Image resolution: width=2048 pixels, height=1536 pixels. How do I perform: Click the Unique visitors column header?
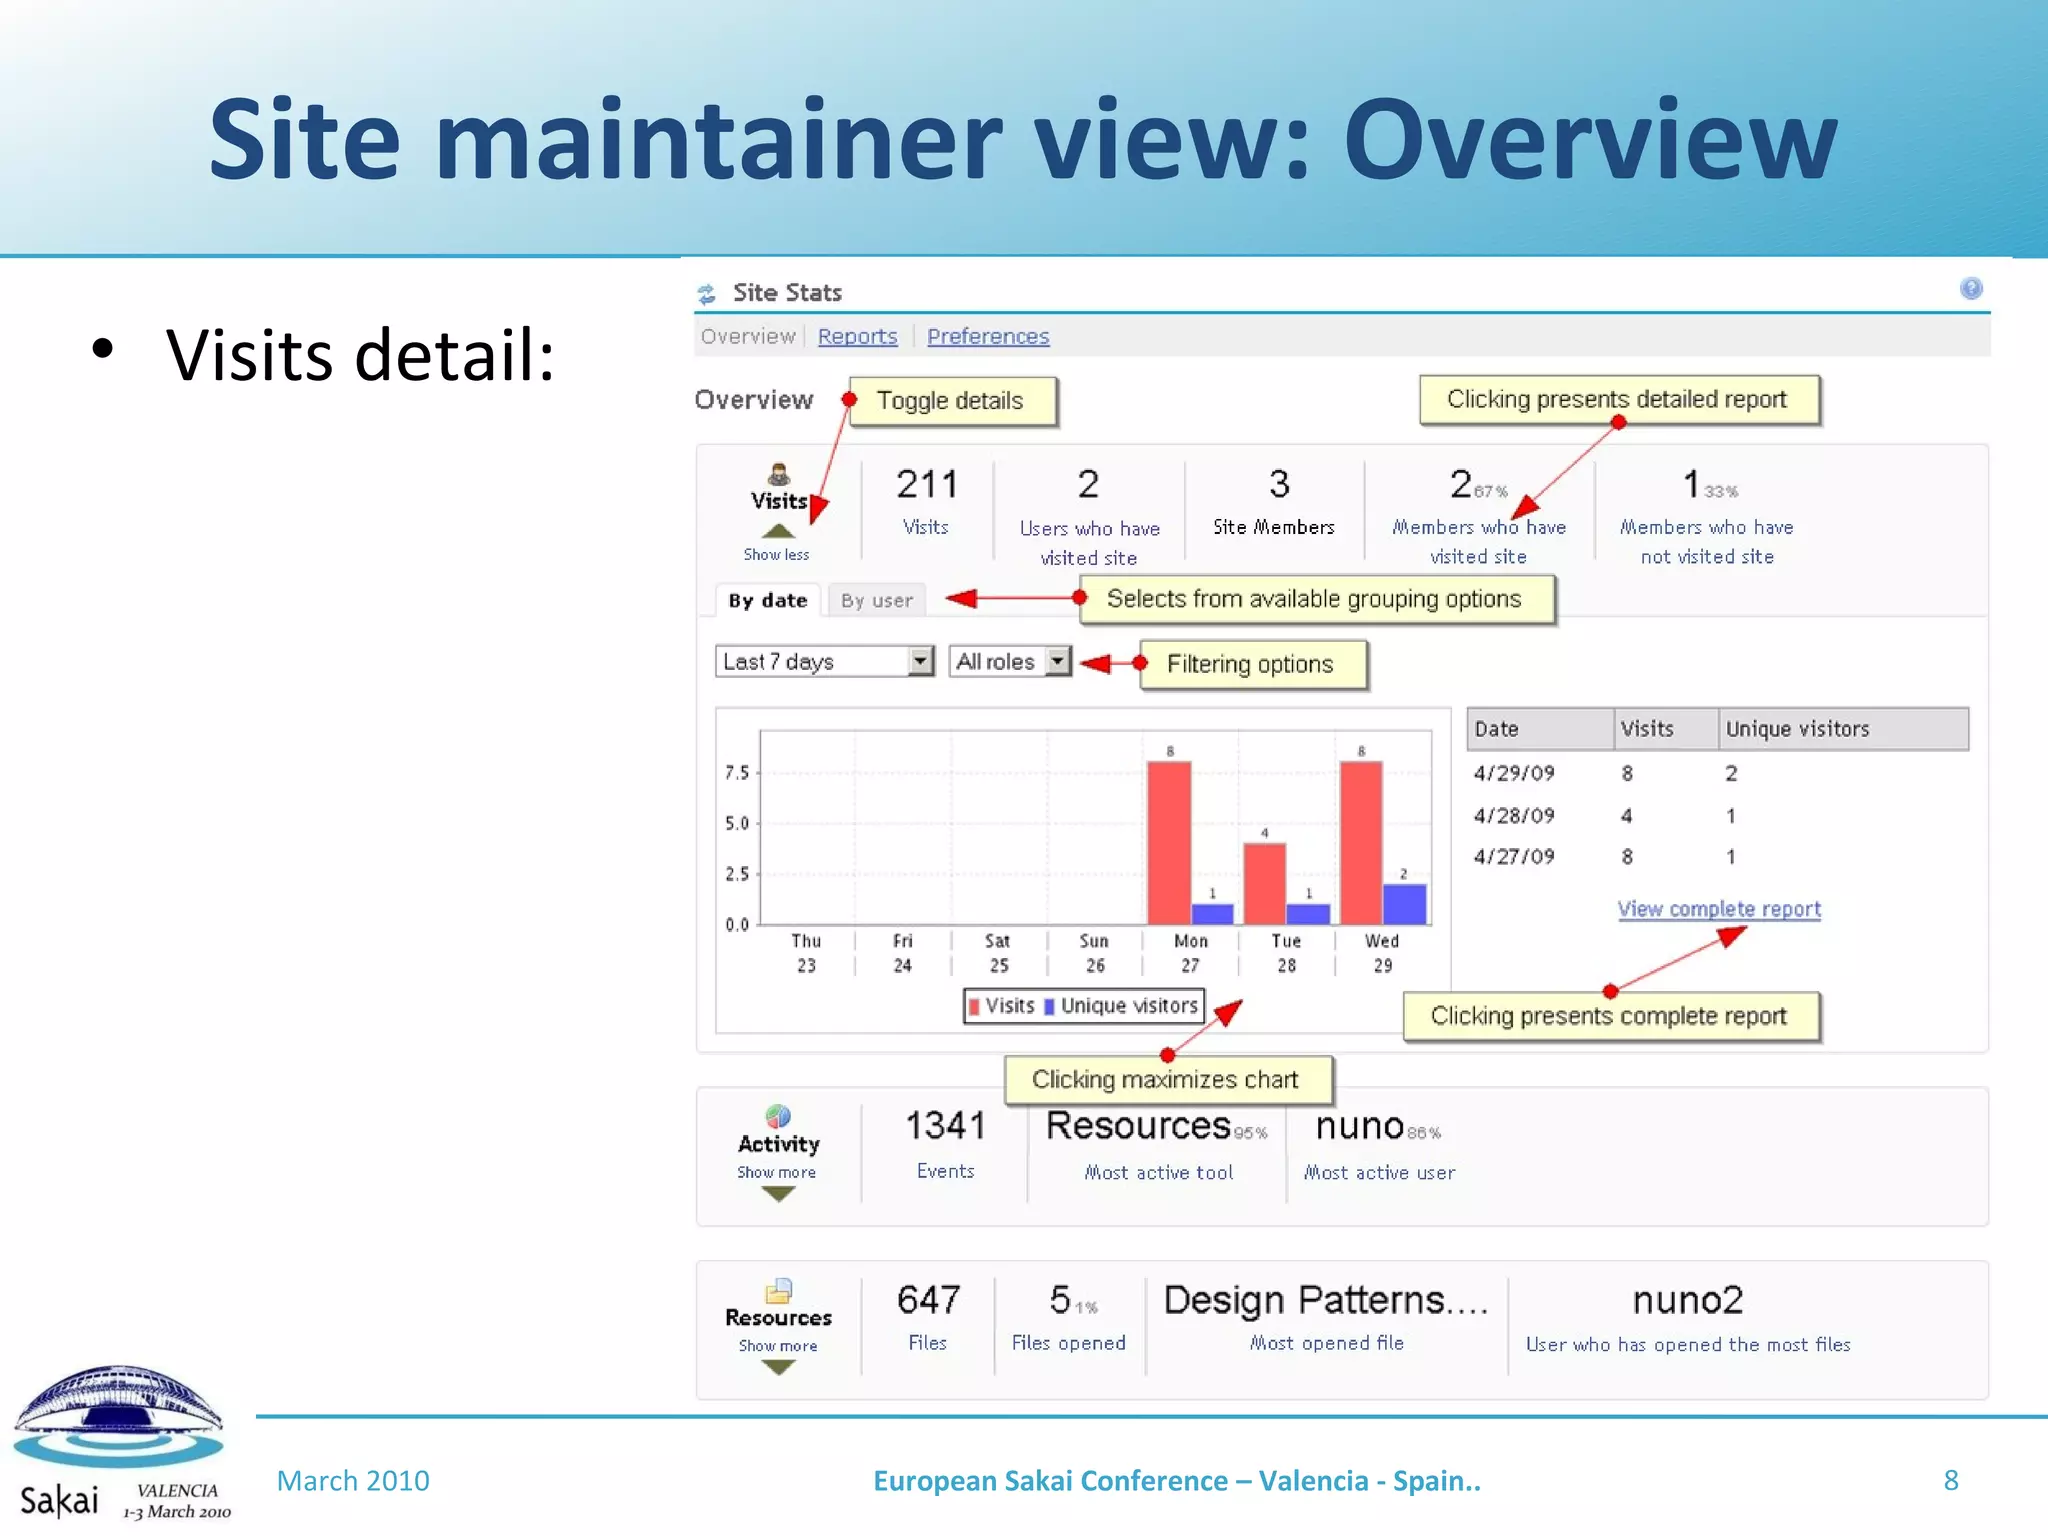point(1844,729)
